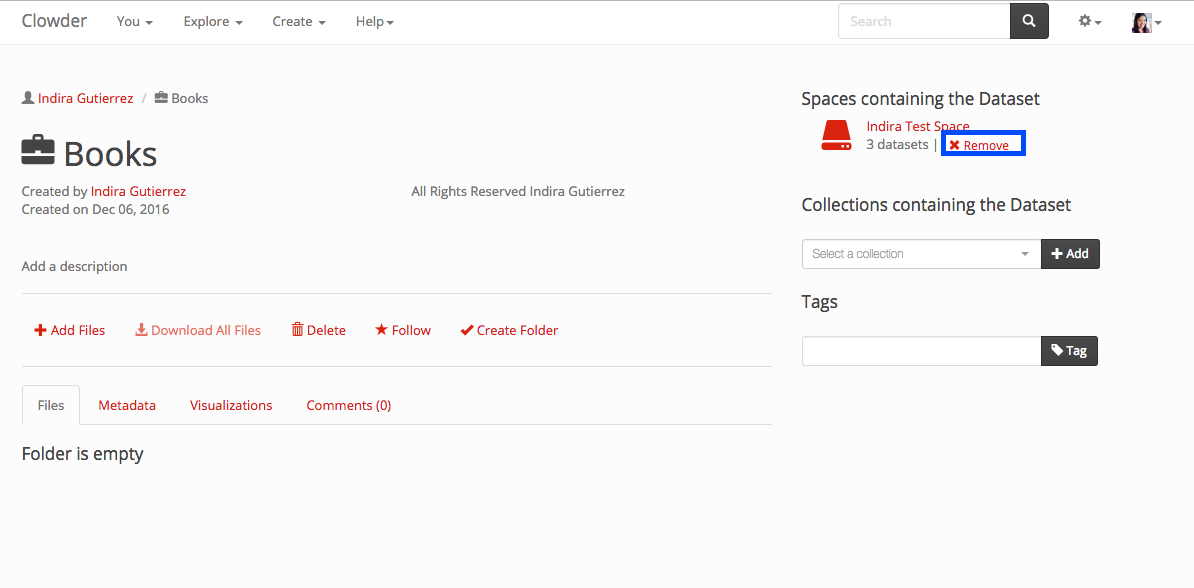The height and width of the screenshot is (588, 1194).
Task: Click the red space drive icon
Action: (835, 136)
